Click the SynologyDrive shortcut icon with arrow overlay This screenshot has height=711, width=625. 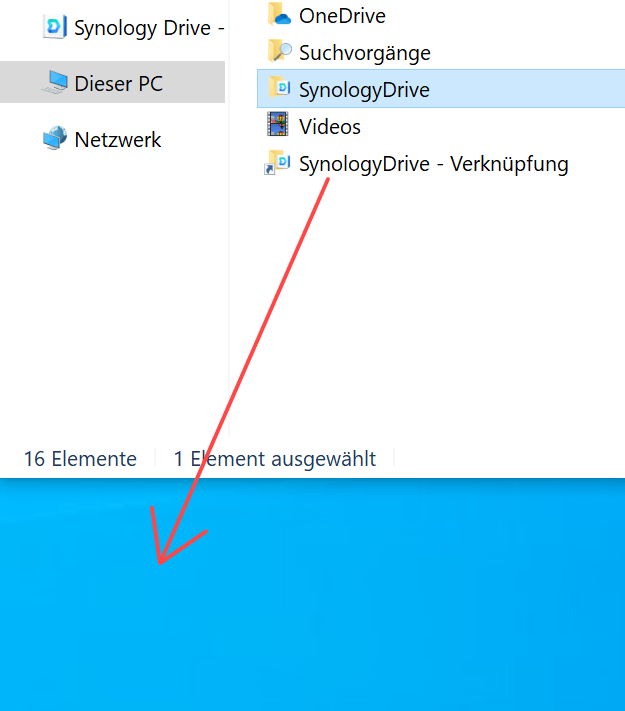(x=278, y=162)
